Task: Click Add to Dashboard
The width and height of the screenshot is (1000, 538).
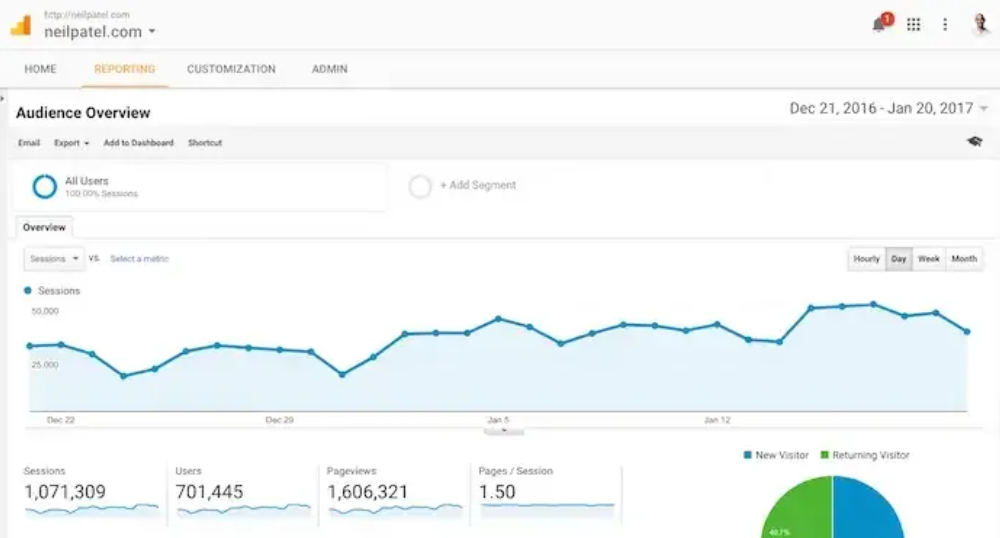Action: pyautogui.click(x=138, y=143)
